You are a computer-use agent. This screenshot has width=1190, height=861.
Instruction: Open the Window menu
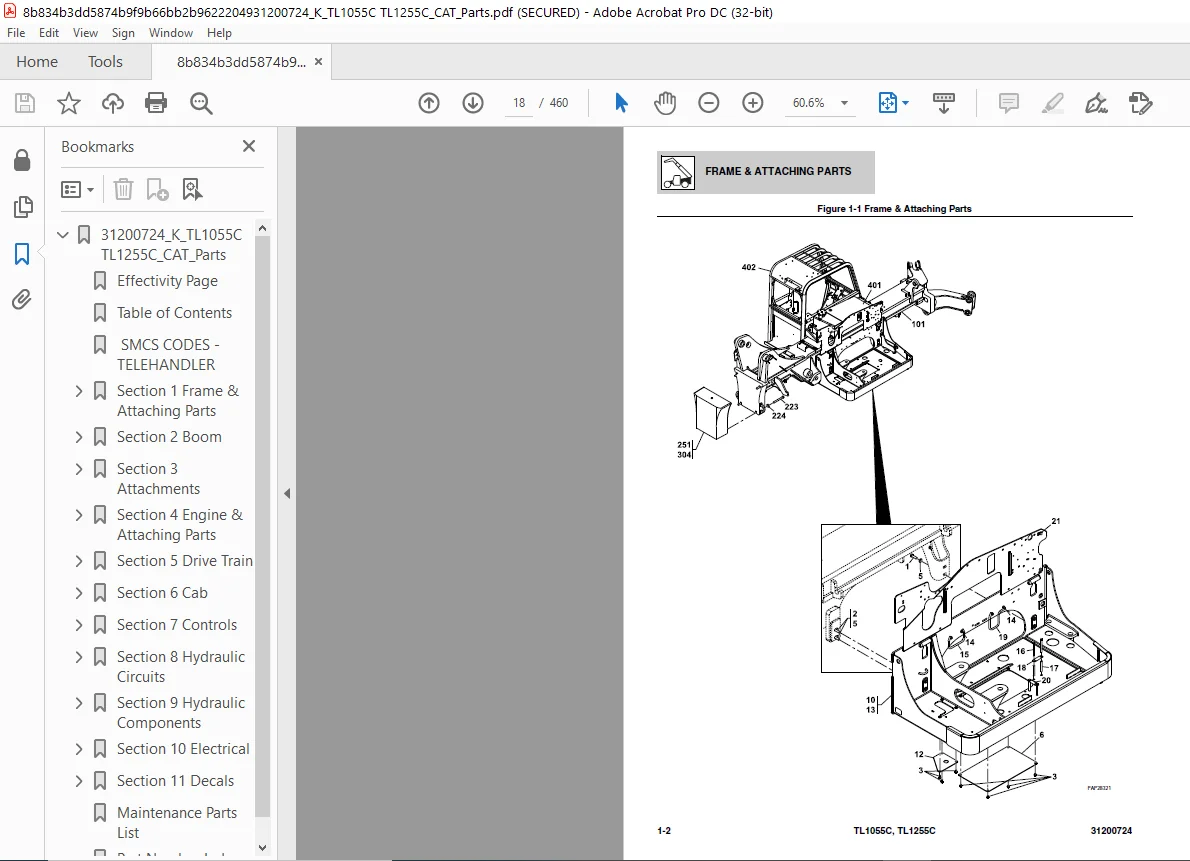point(171,33)
